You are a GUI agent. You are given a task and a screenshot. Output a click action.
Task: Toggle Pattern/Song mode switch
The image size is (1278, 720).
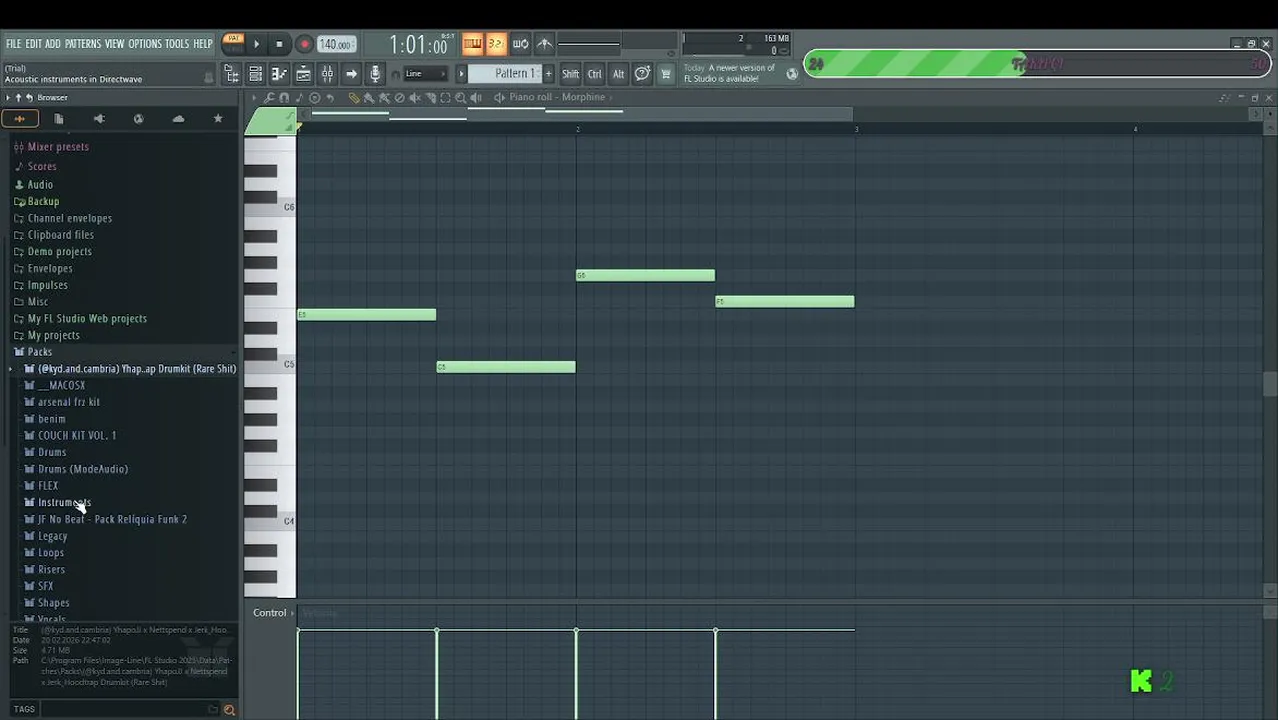coord(233,43)
